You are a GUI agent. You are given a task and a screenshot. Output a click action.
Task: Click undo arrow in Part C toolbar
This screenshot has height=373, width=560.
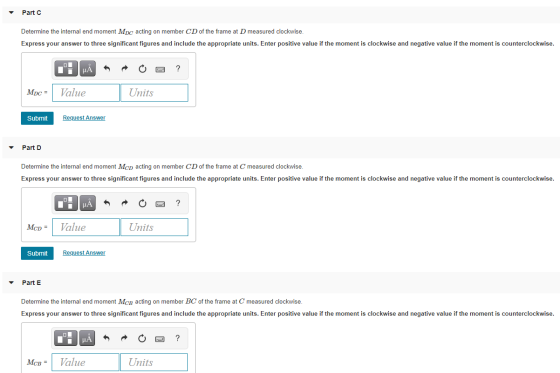point(106,68)
